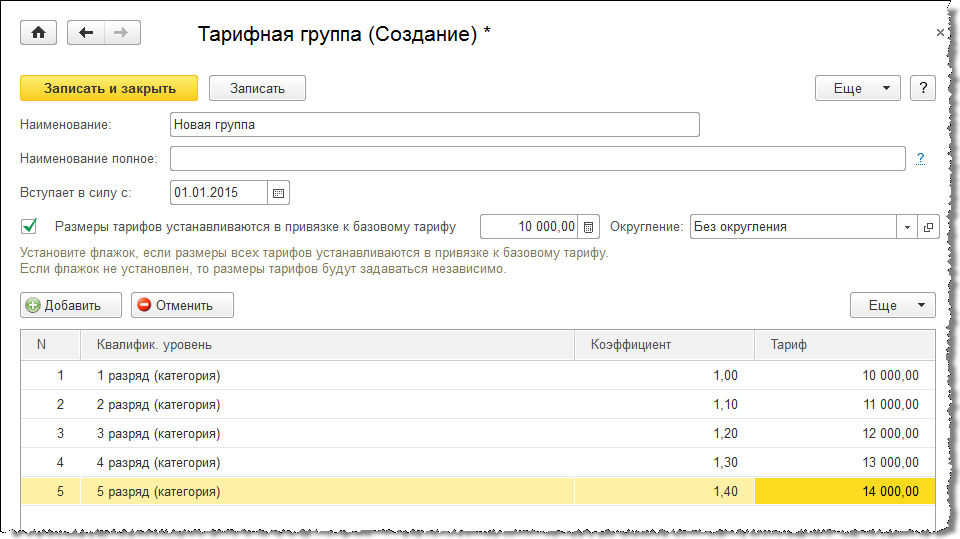Image resolution: width=960 pixels, height=539 pixels.
Task: Click the Наименование полное input field
Action: (538, 159)
